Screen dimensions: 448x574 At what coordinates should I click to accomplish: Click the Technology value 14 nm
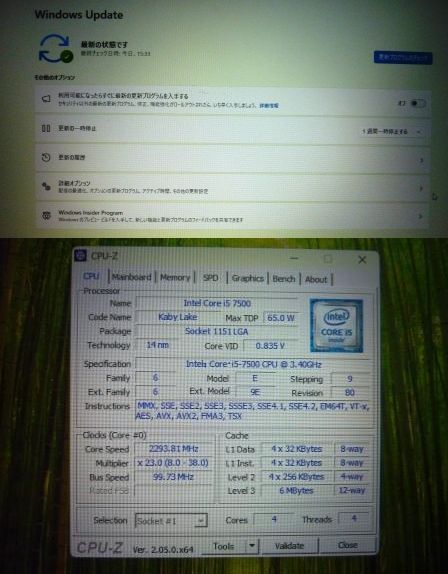(x=157, y=345)
